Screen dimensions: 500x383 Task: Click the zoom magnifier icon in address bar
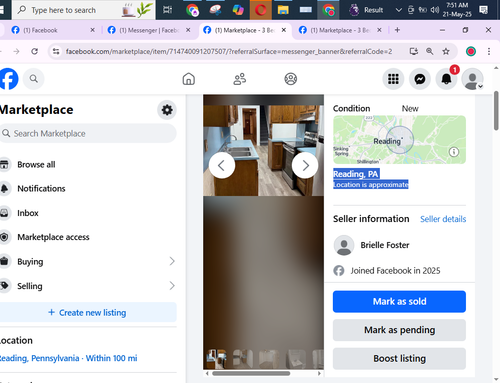430,51
